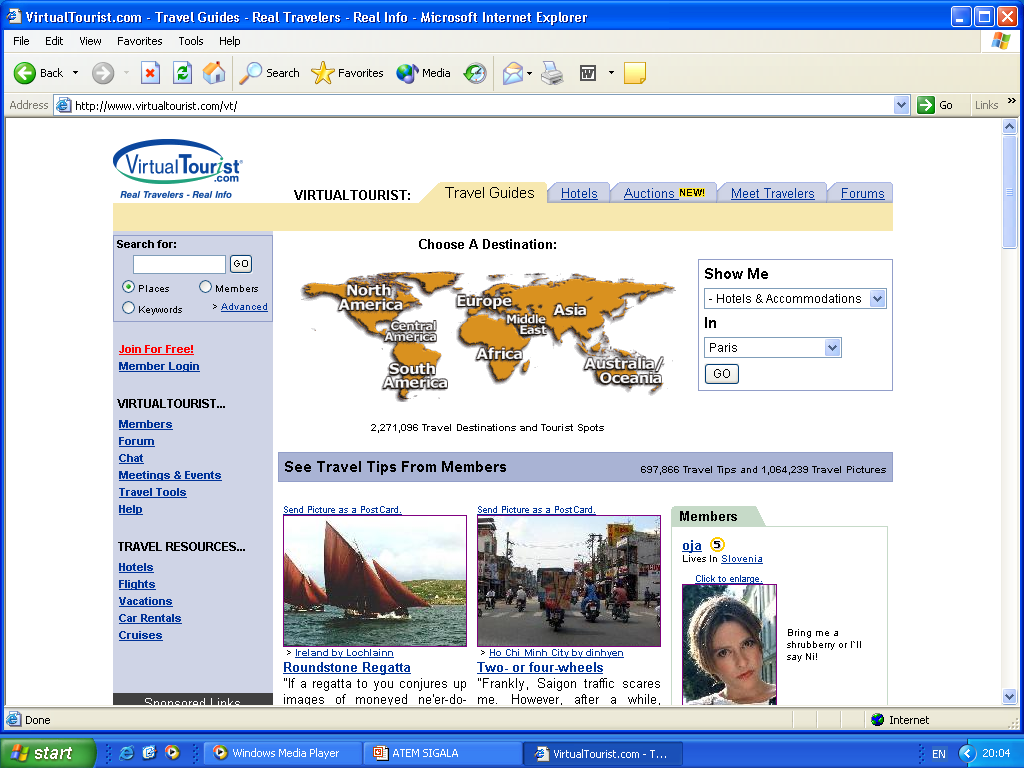
Task: Click the Internet zone globe in the status bar
Action: coord(878,720)
